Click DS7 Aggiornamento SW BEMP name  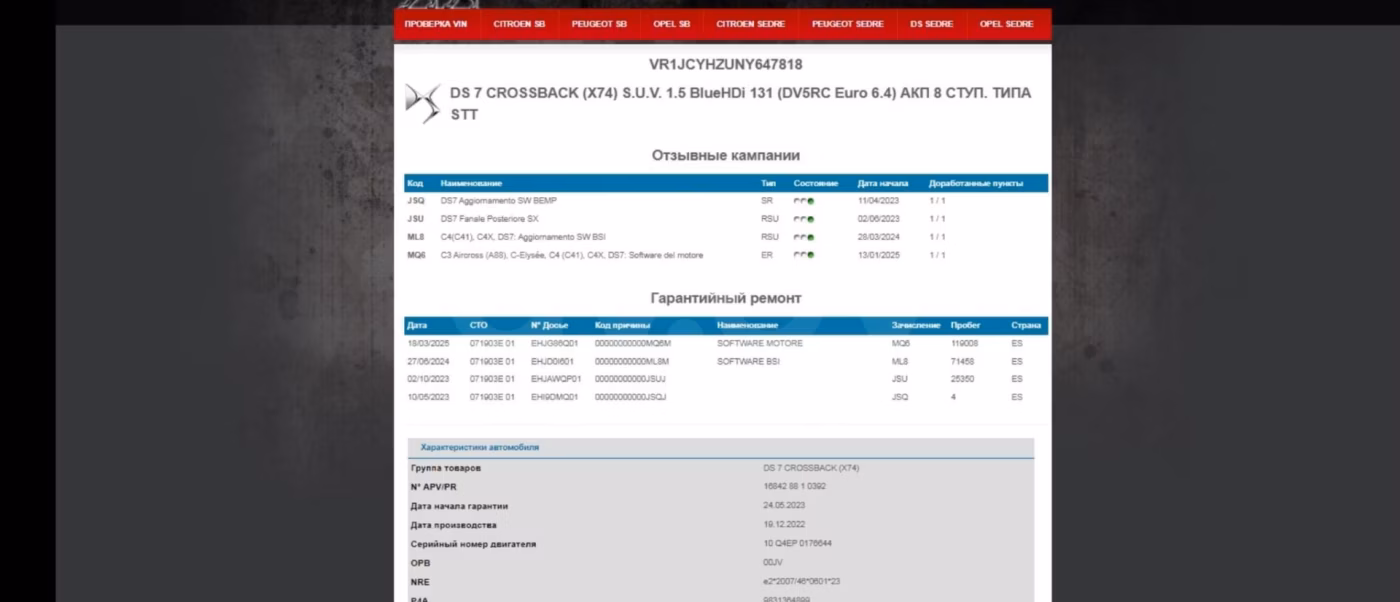tap(499, 201)
